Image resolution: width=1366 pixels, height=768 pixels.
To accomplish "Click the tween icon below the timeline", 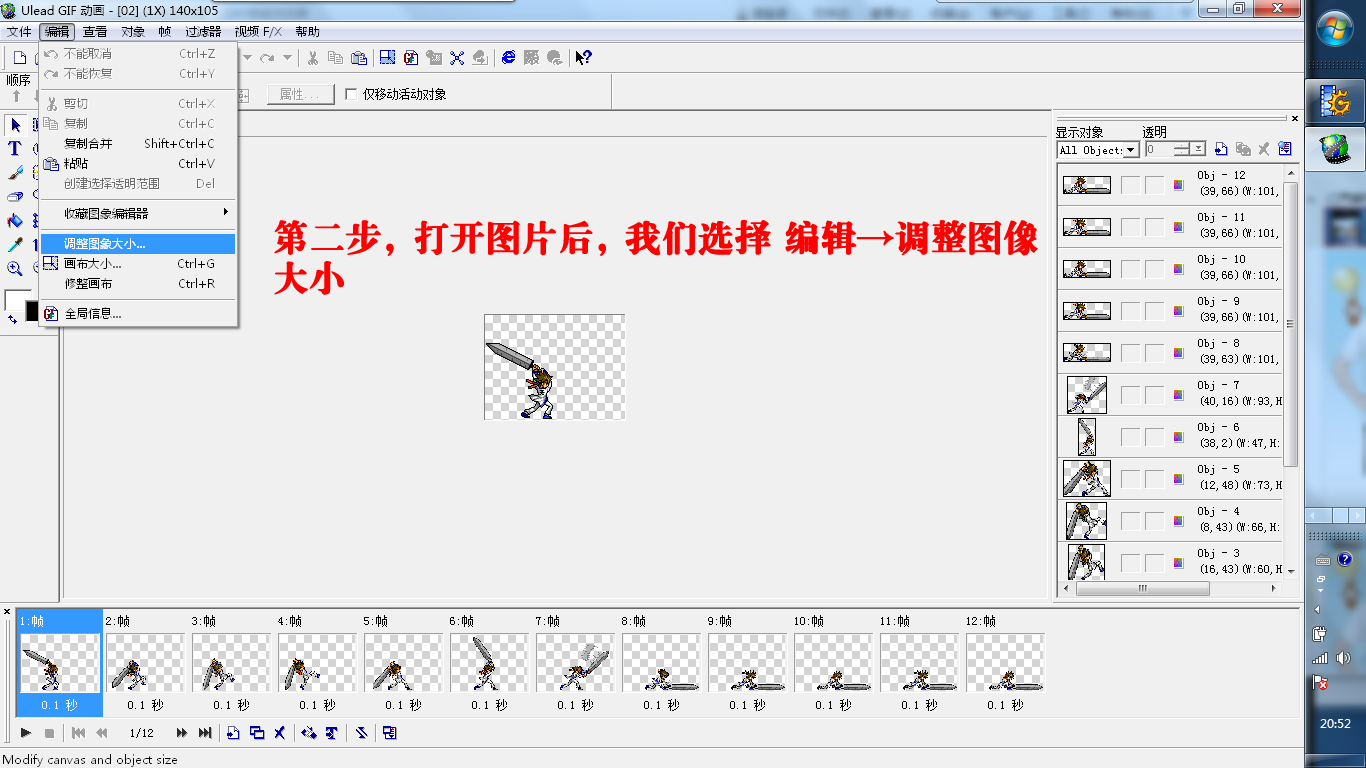I will 309,733.
